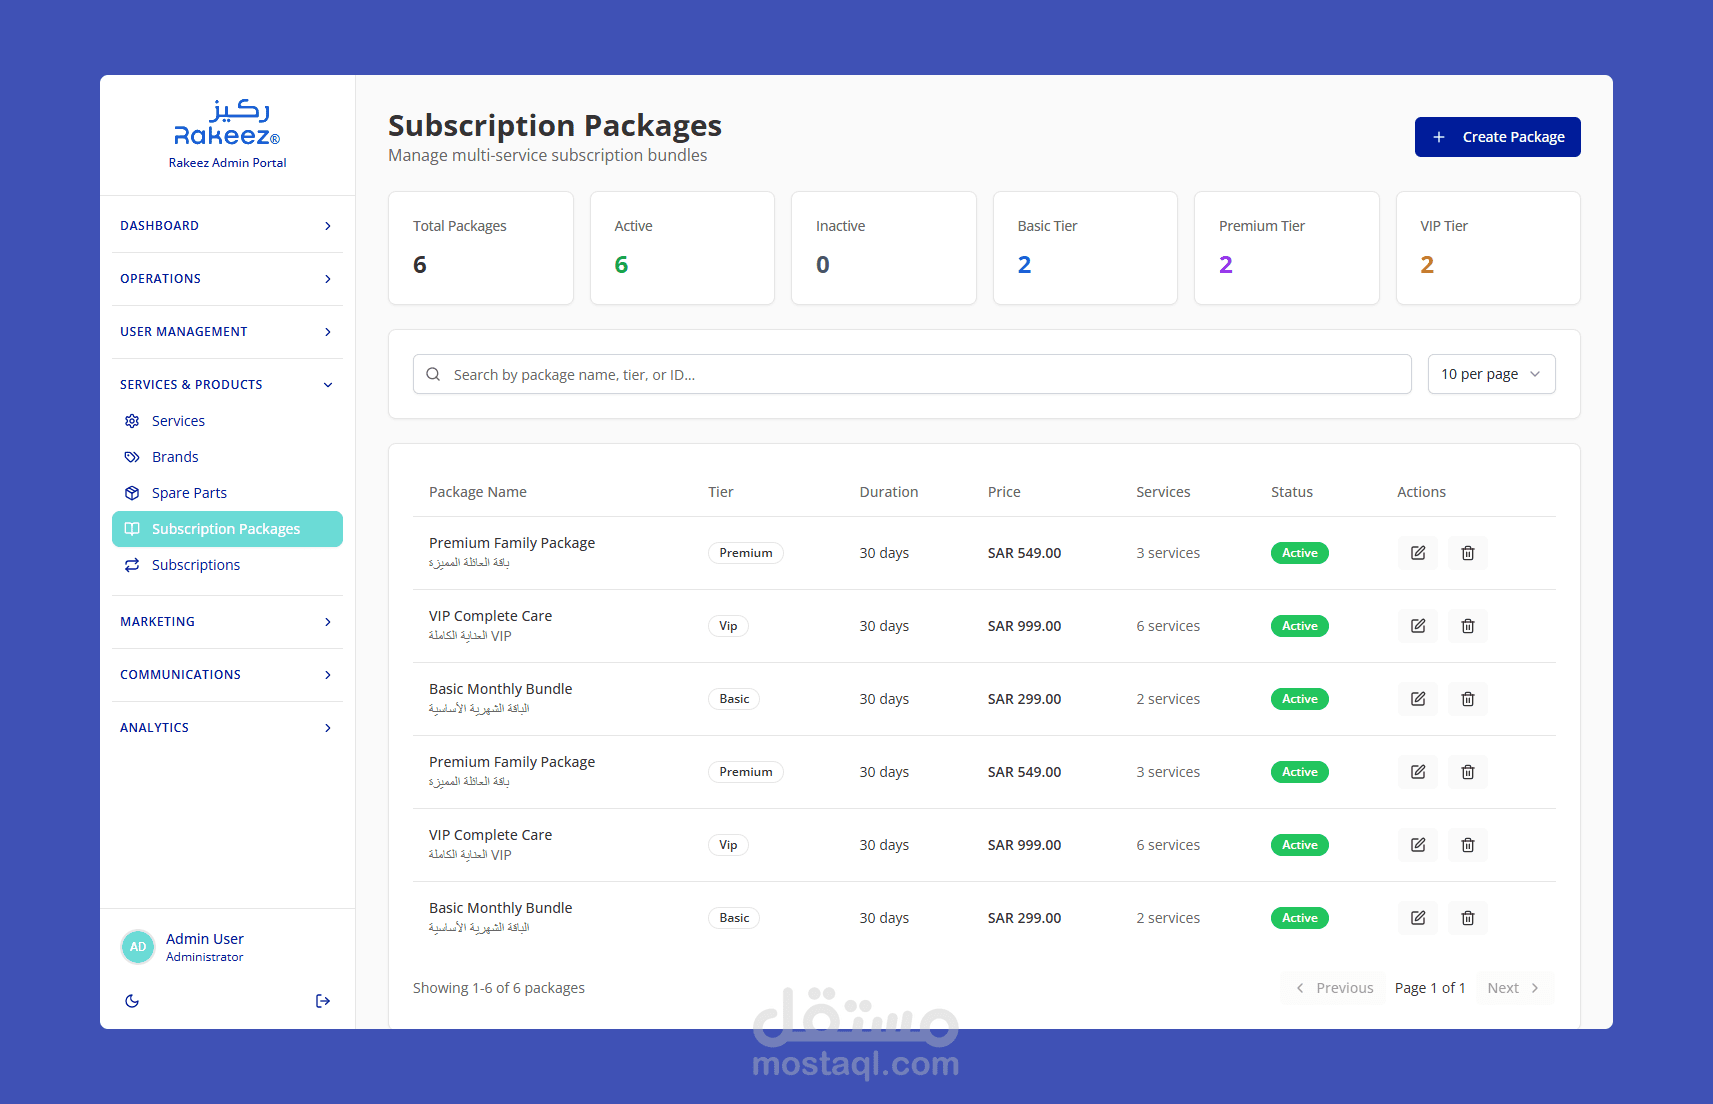Viewport: 1713px width, 1104px height.
Task: Expand the Dashboard sidebar section
Action: [227, 226]
